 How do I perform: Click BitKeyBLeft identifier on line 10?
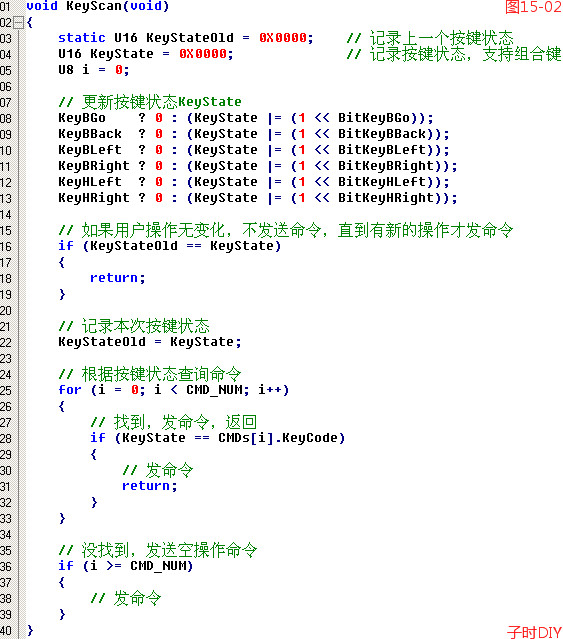(x=382, y=150)
